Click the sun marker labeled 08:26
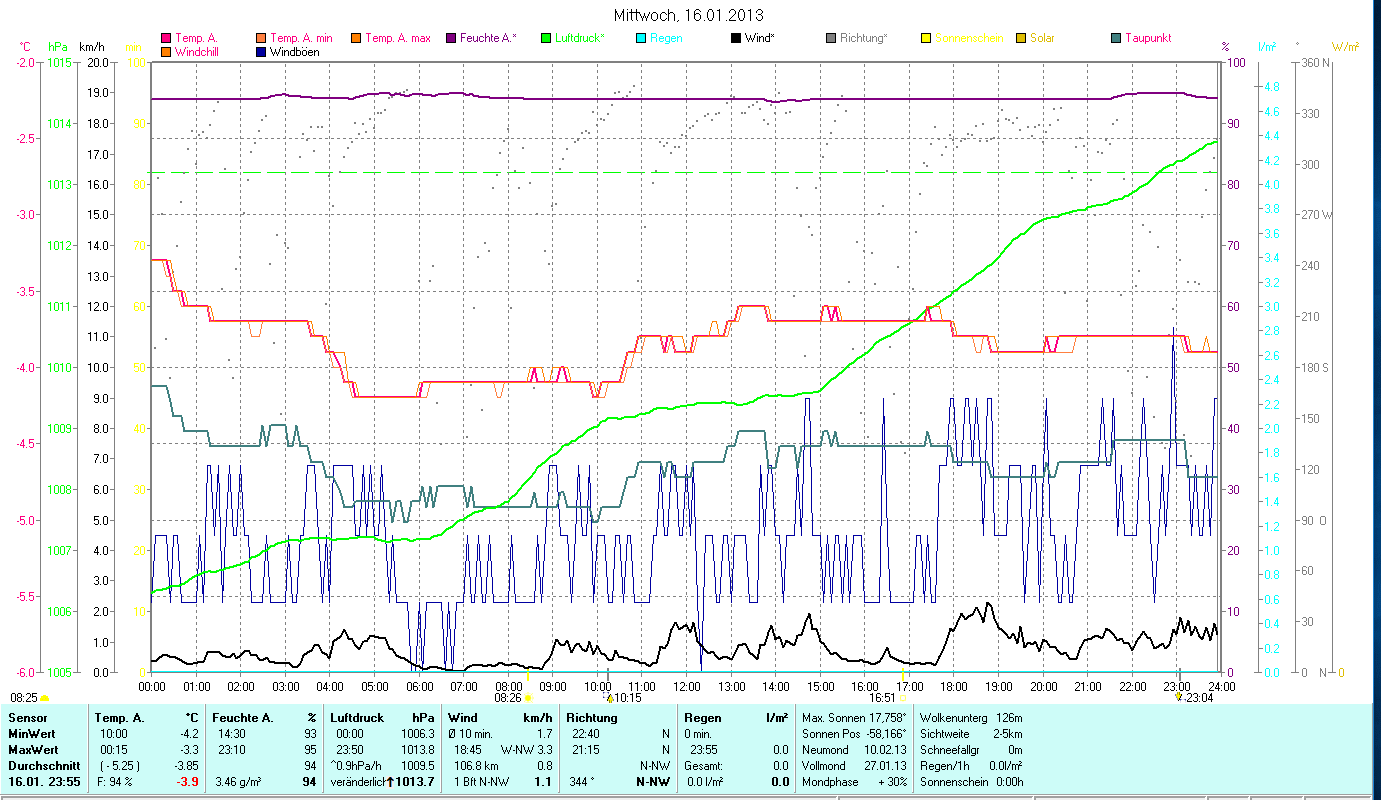The width and height of the screenshot is (1381, 800). pyautogui.click(x=528, y=698)
